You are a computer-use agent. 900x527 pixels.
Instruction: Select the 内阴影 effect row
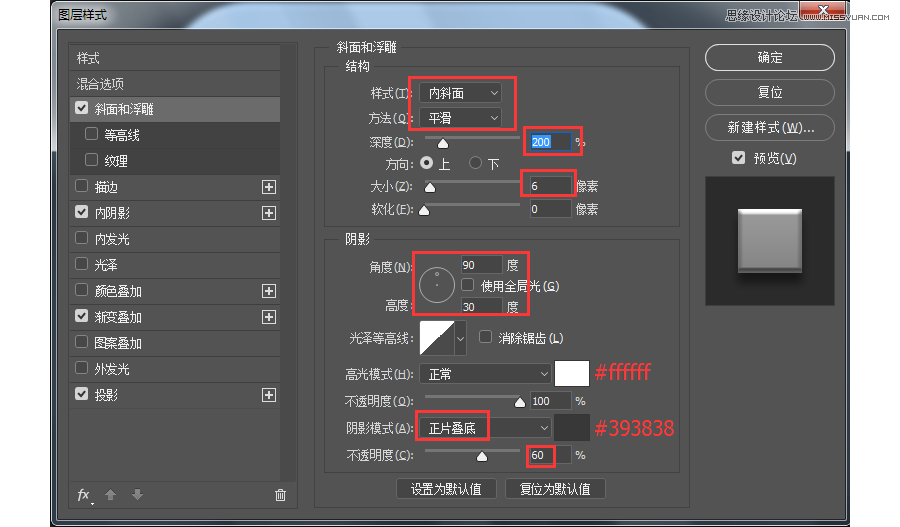(x=174, y=213)
